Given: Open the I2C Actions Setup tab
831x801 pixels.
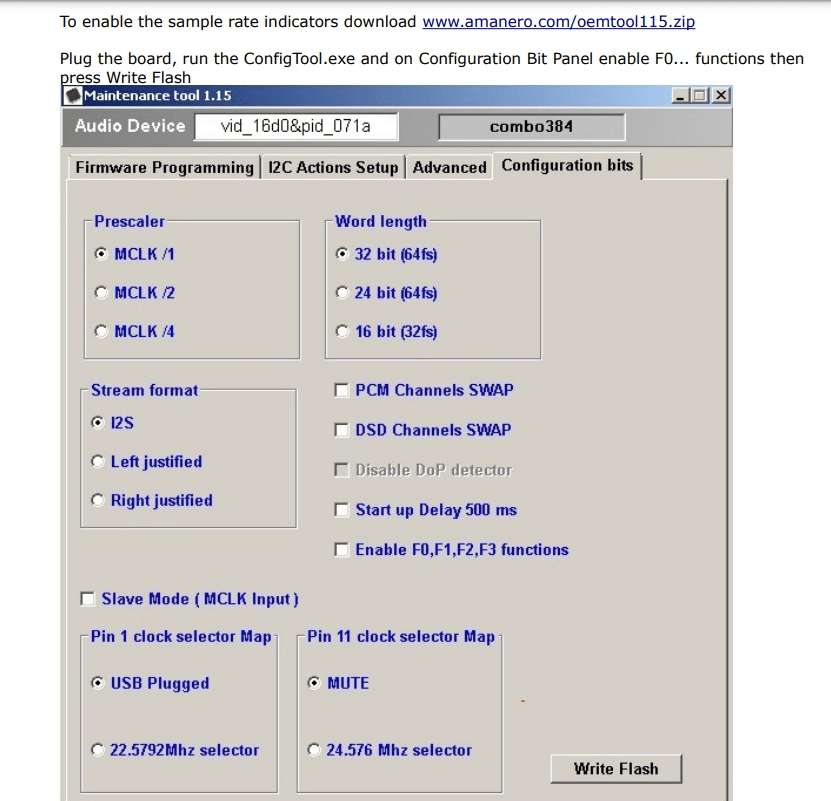Looking at the screenshot, I should coord(333,168).
